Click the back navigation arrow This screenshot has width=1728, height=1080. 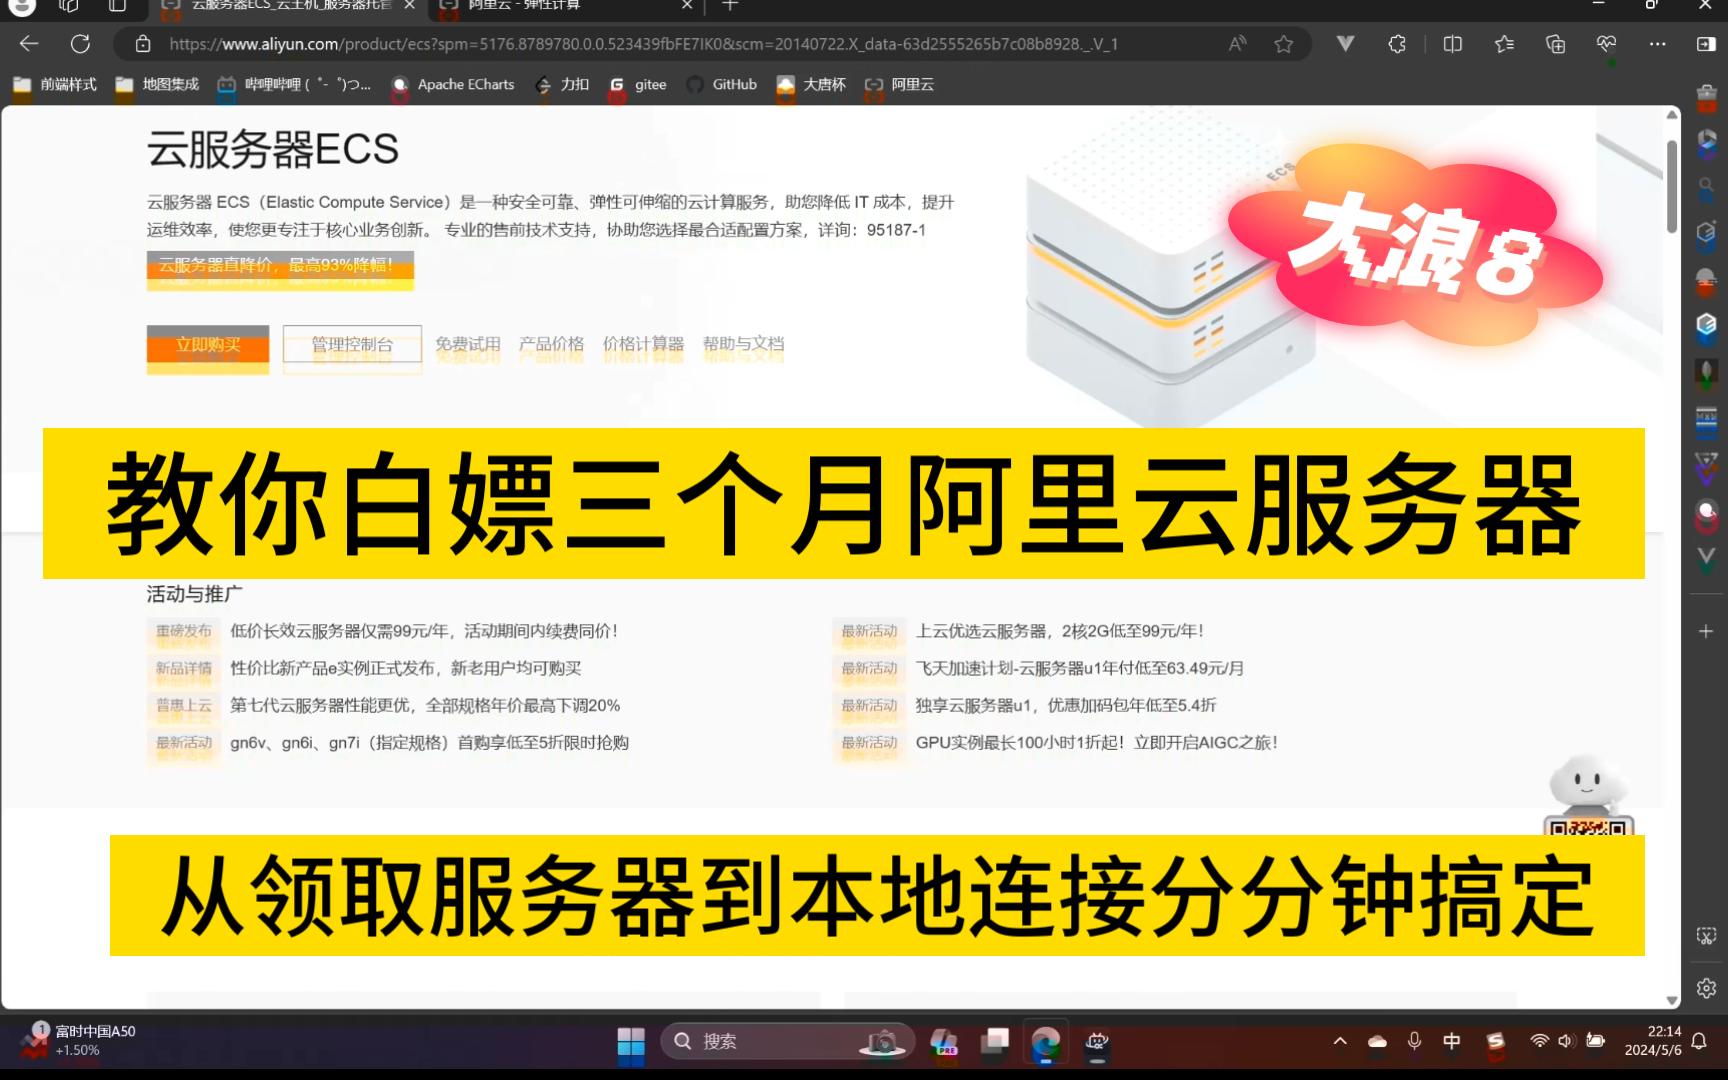coord(27,43)
